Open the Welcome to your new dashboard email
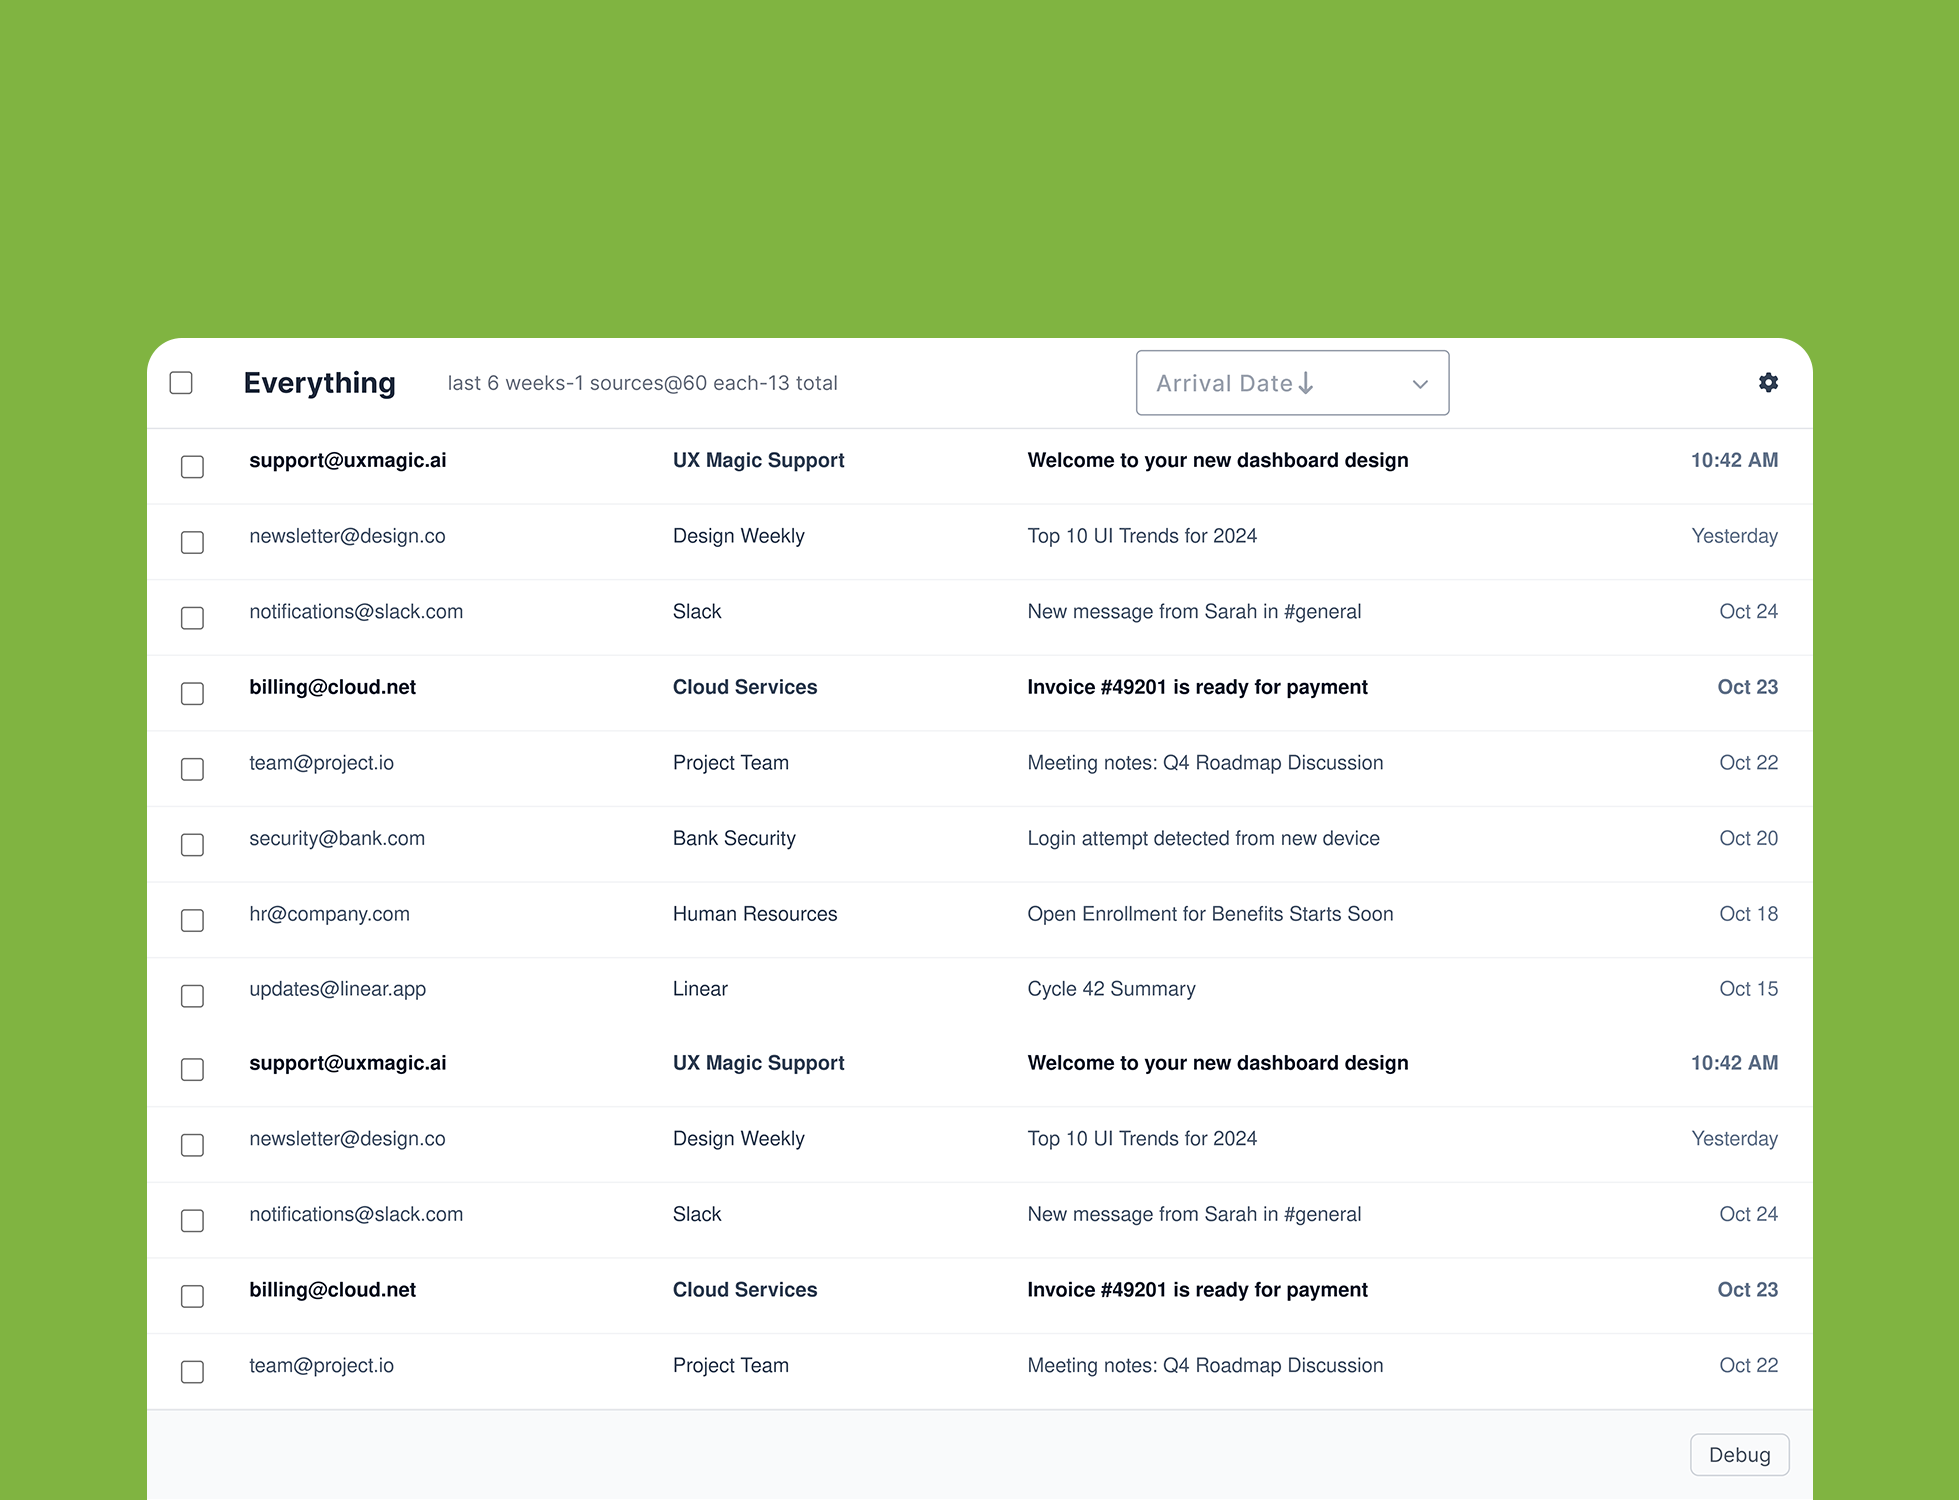 point(1218,460)
